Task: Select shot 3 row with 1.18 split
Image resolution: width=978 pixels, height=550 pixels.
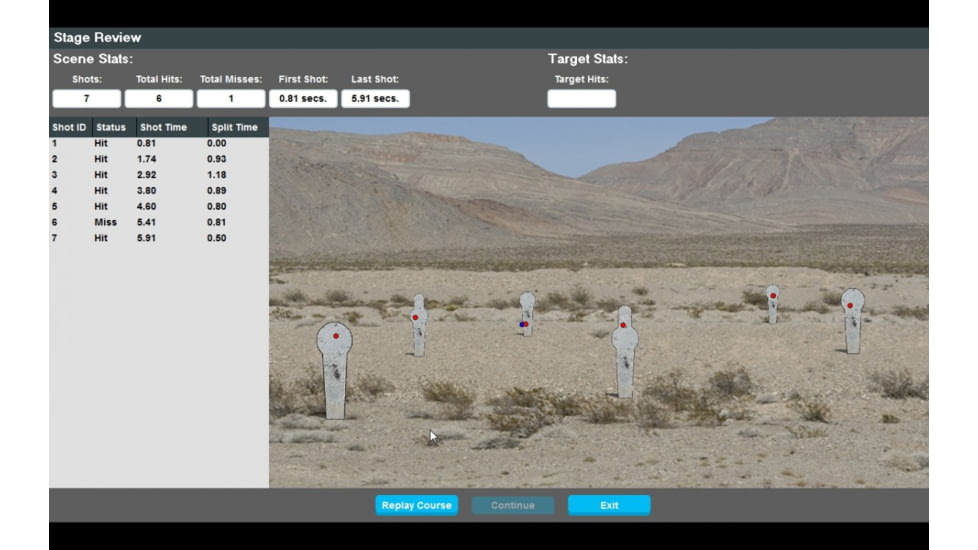Action: tap(158, 175)
